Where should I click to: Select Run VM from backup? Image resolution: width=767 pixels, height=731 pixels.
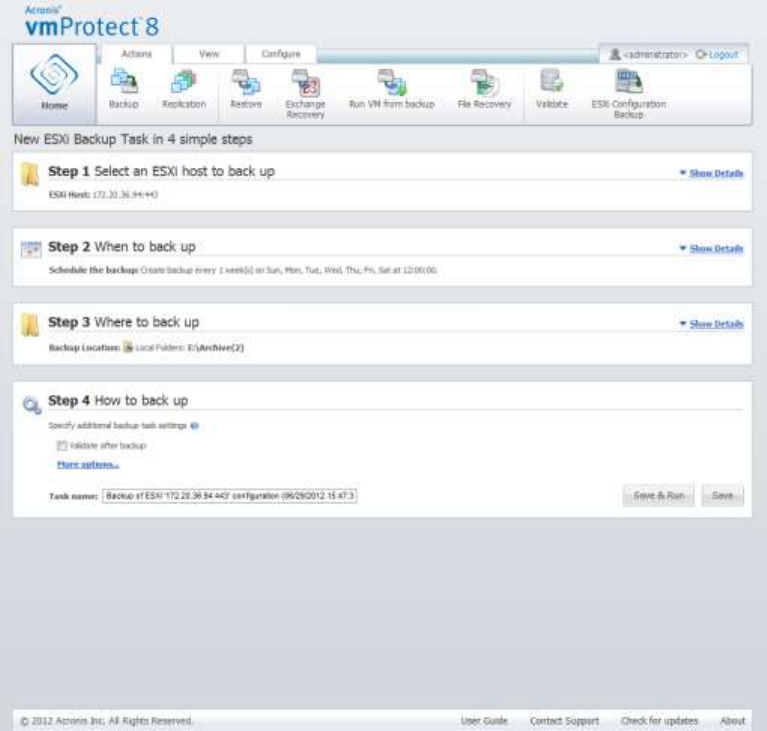point(392,89)
